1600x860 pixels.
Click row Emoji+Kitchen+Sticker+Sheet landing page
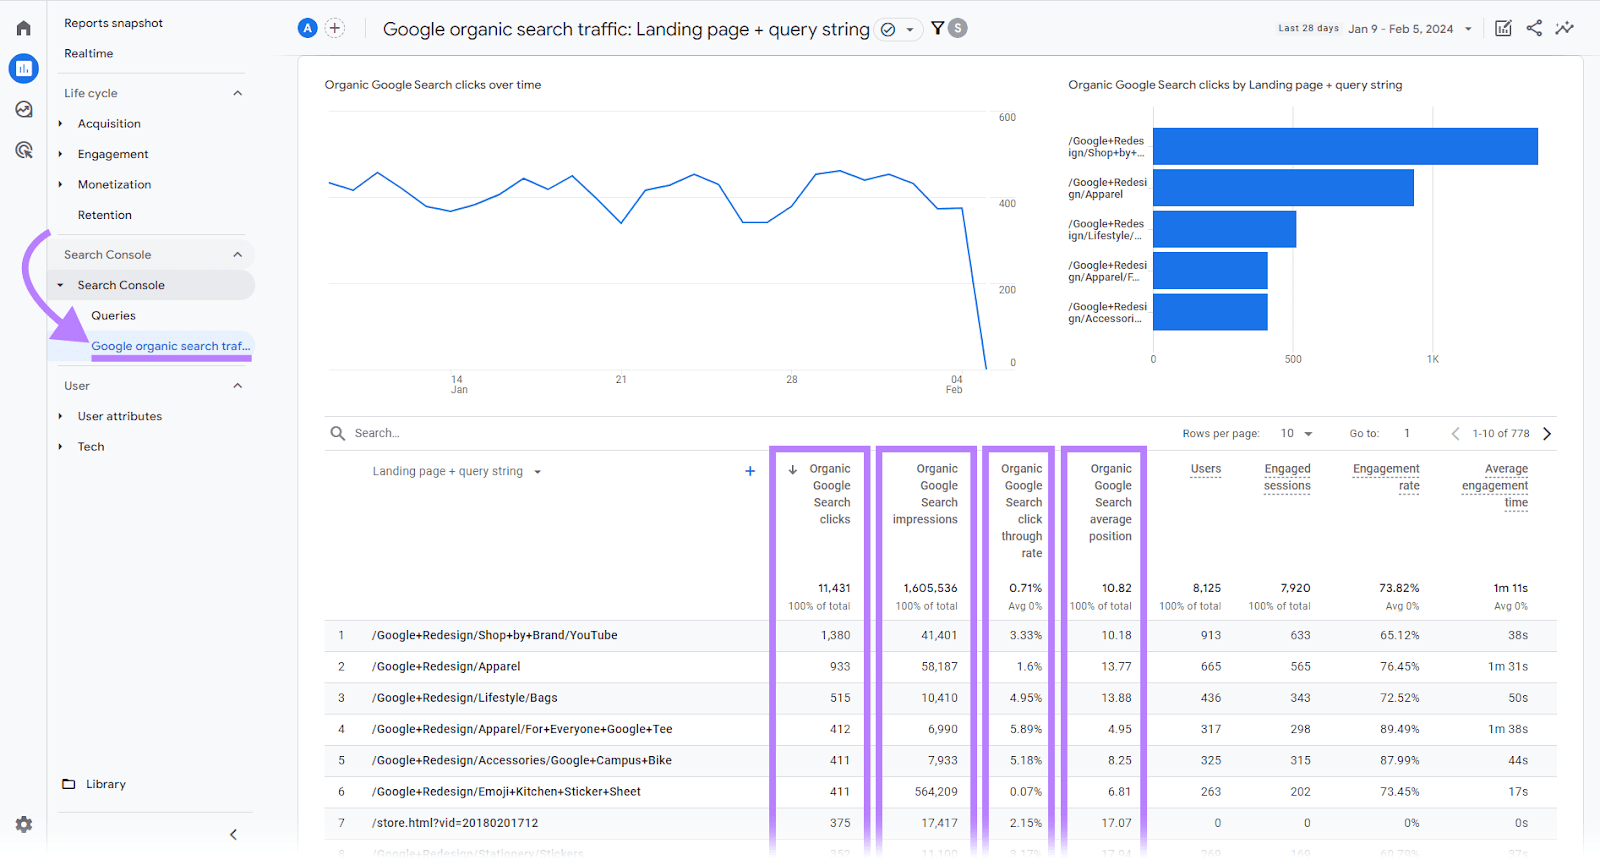coord(940,792)
